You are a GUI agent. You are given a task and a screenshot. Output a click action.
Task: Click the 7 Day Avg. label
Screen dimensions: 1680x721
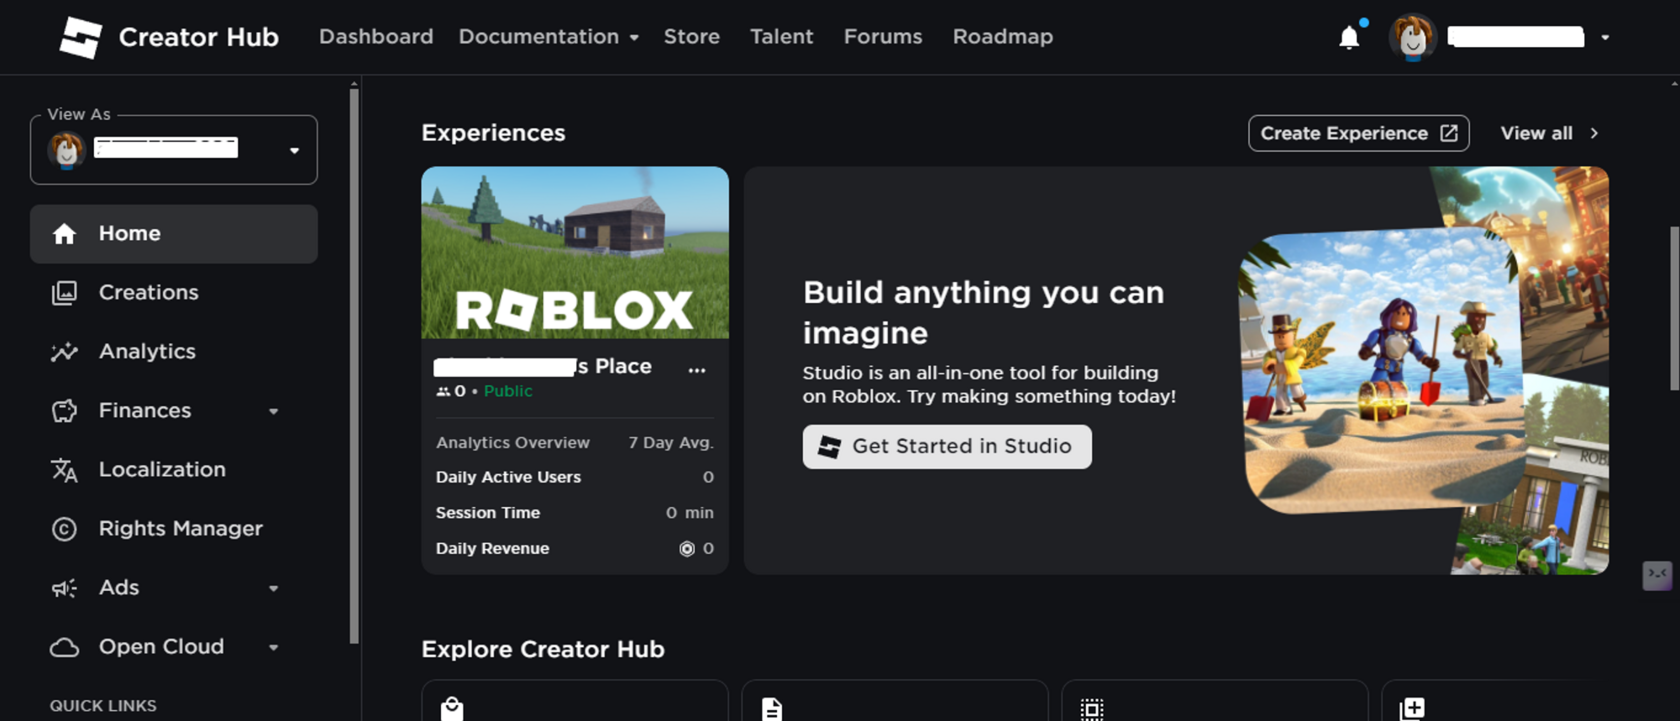point(671,443)
